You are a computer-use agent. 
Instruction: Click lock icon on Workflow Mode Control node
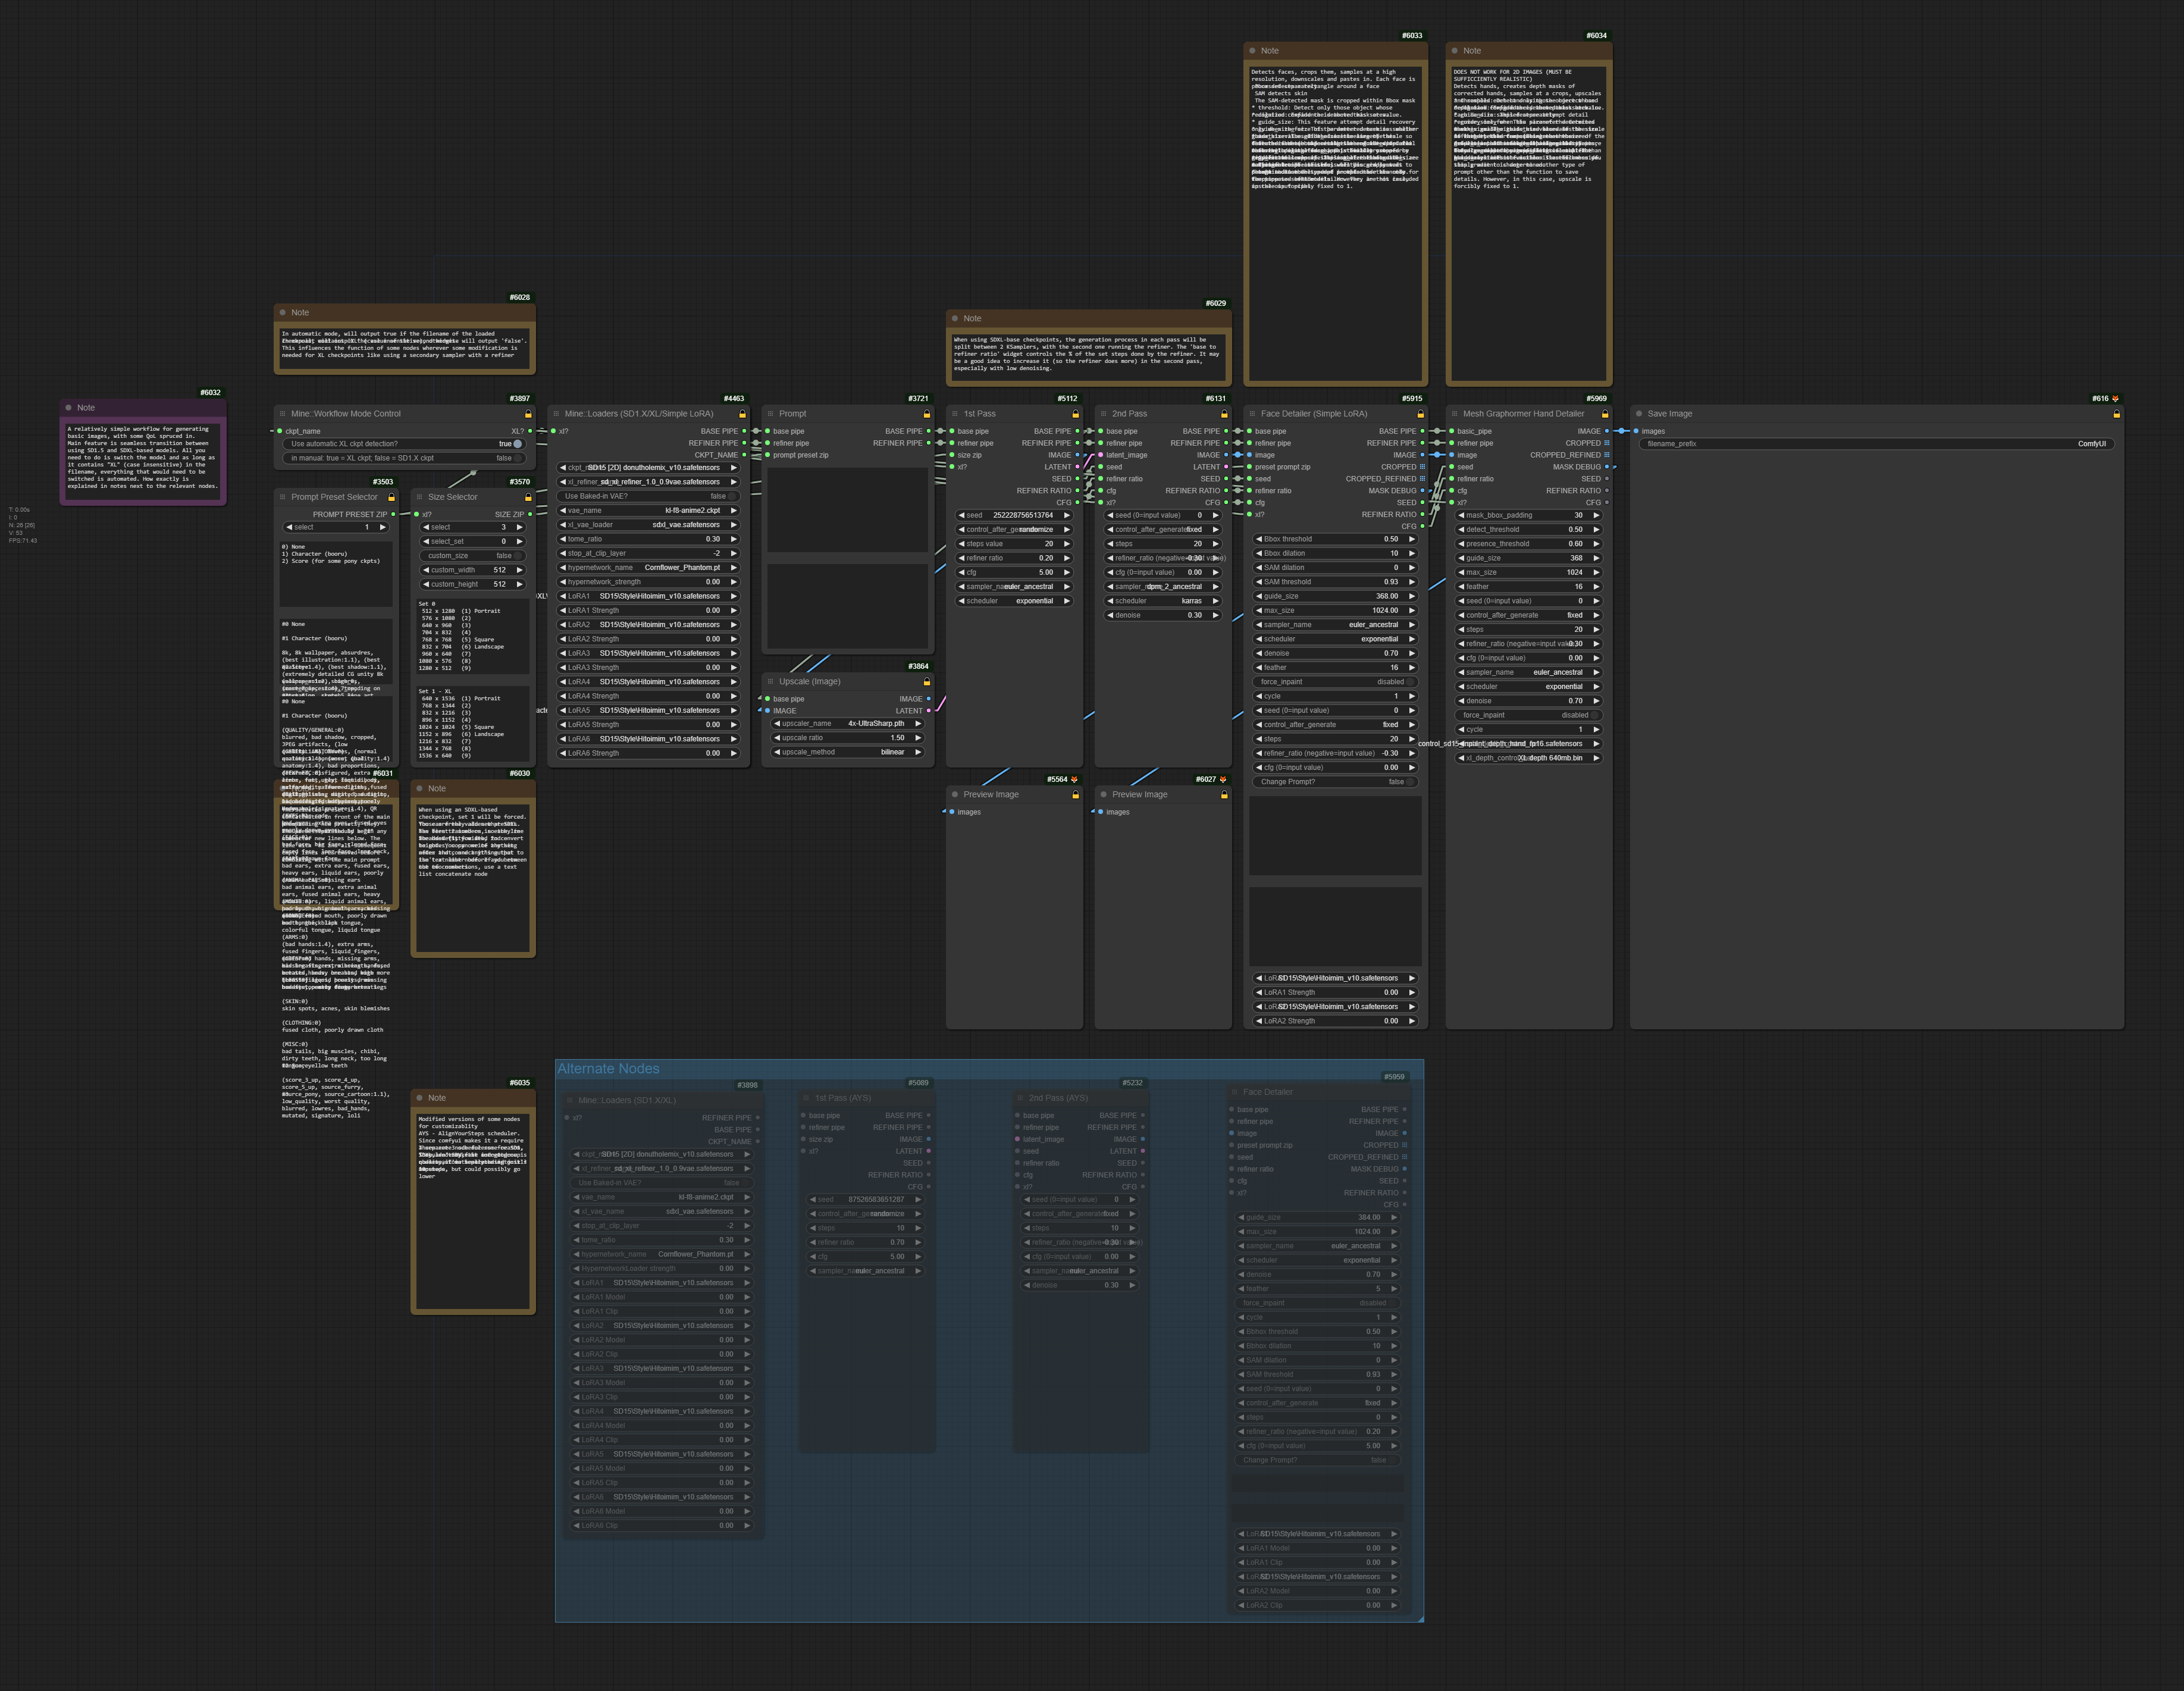click(x=528, y=414)
